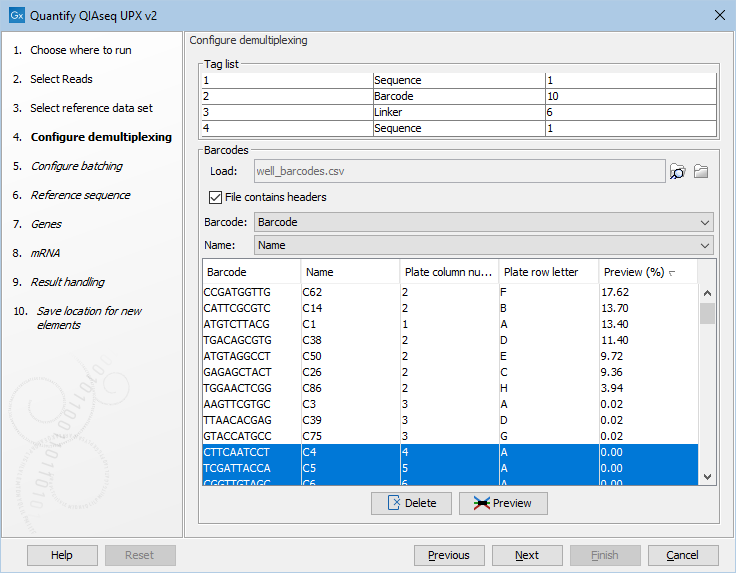
Task: Select the CCGATGGTTG barcode row
Action: point(238,292)
